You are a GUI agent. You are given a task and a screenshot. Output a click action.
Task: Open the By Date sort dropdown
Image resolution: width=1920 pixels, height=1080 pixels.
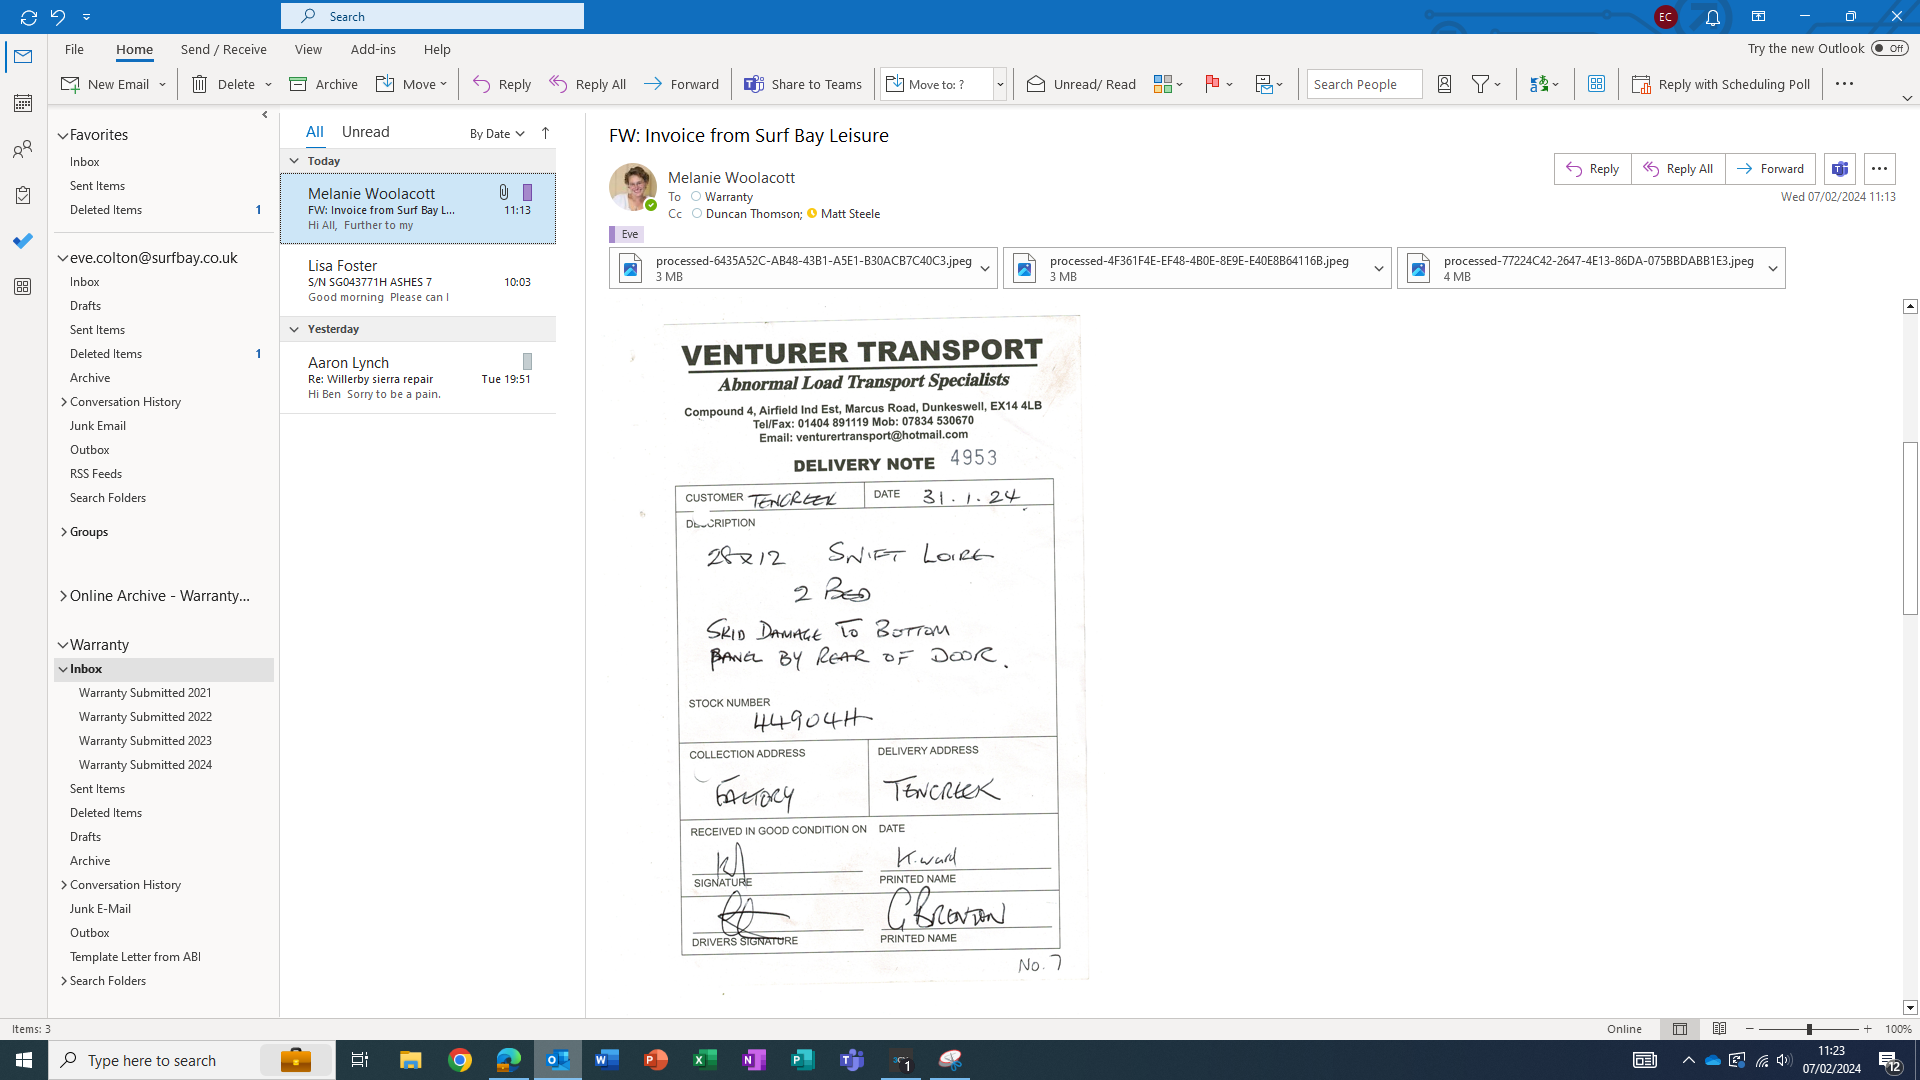coord(497,133)
